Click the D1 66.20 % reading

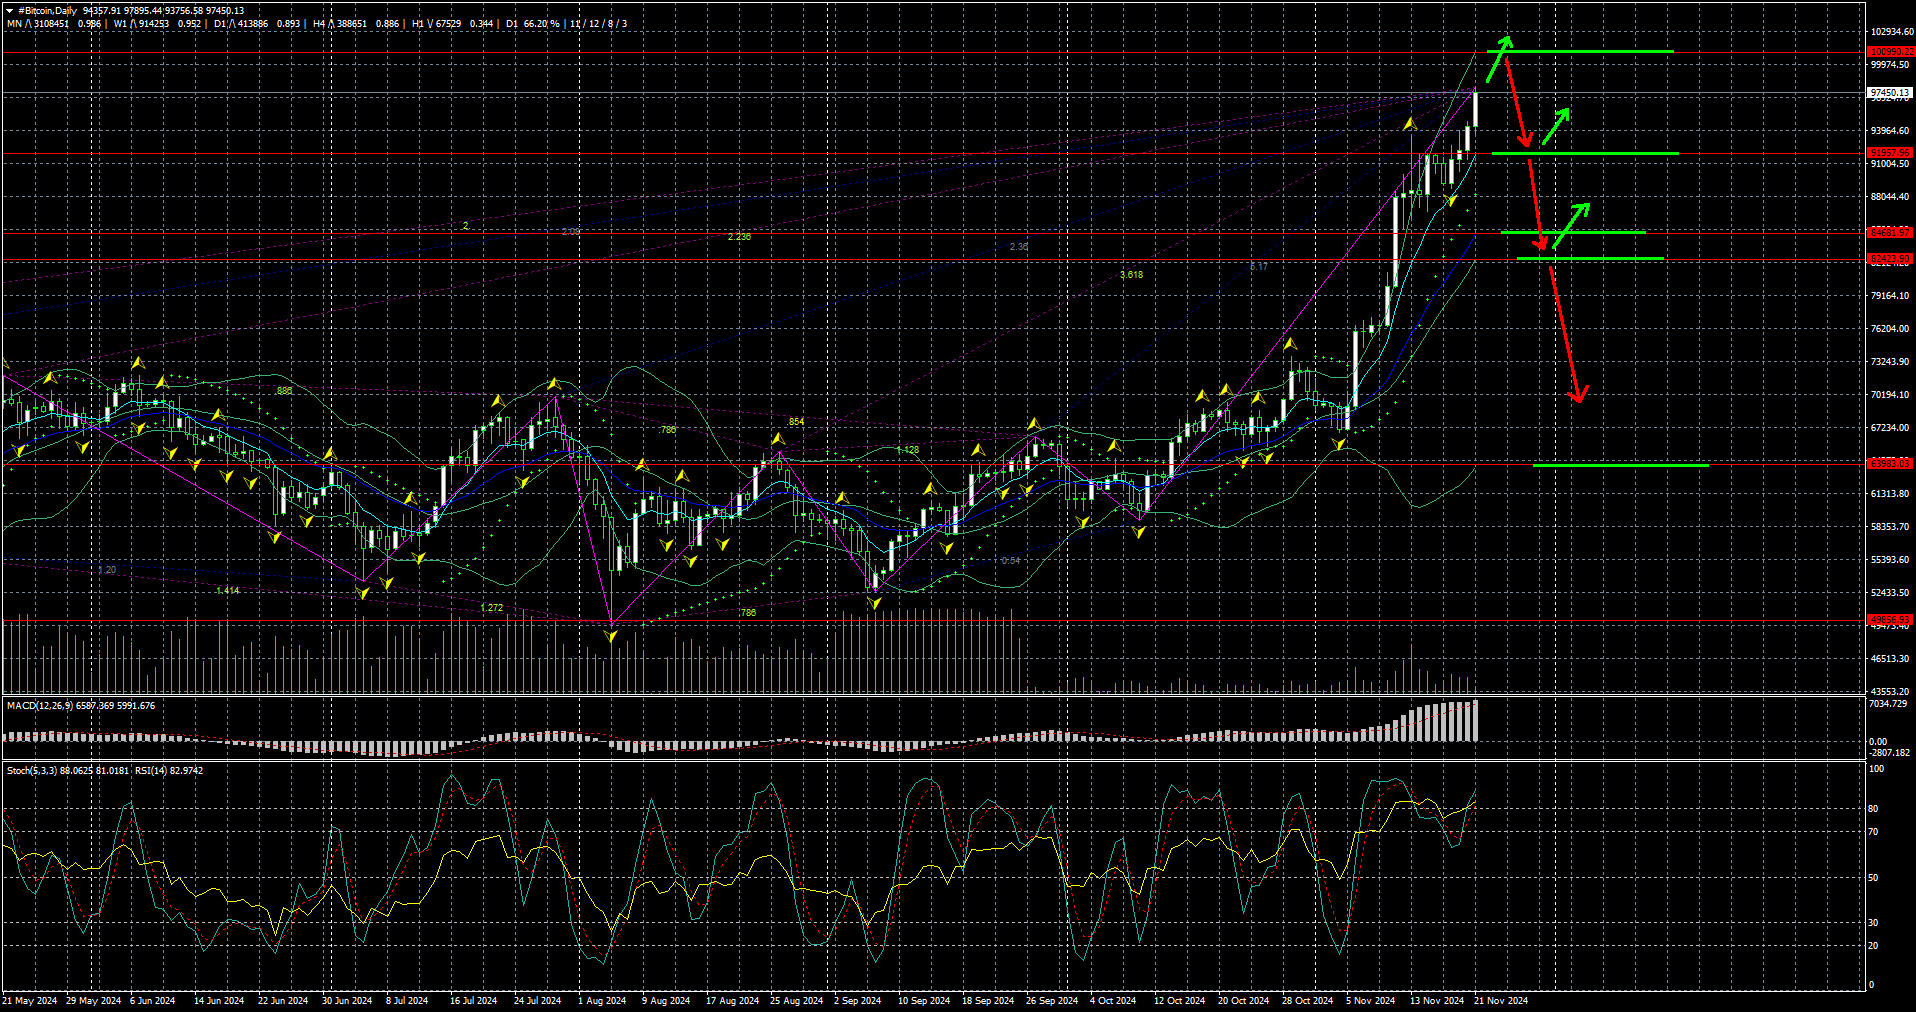533,23
